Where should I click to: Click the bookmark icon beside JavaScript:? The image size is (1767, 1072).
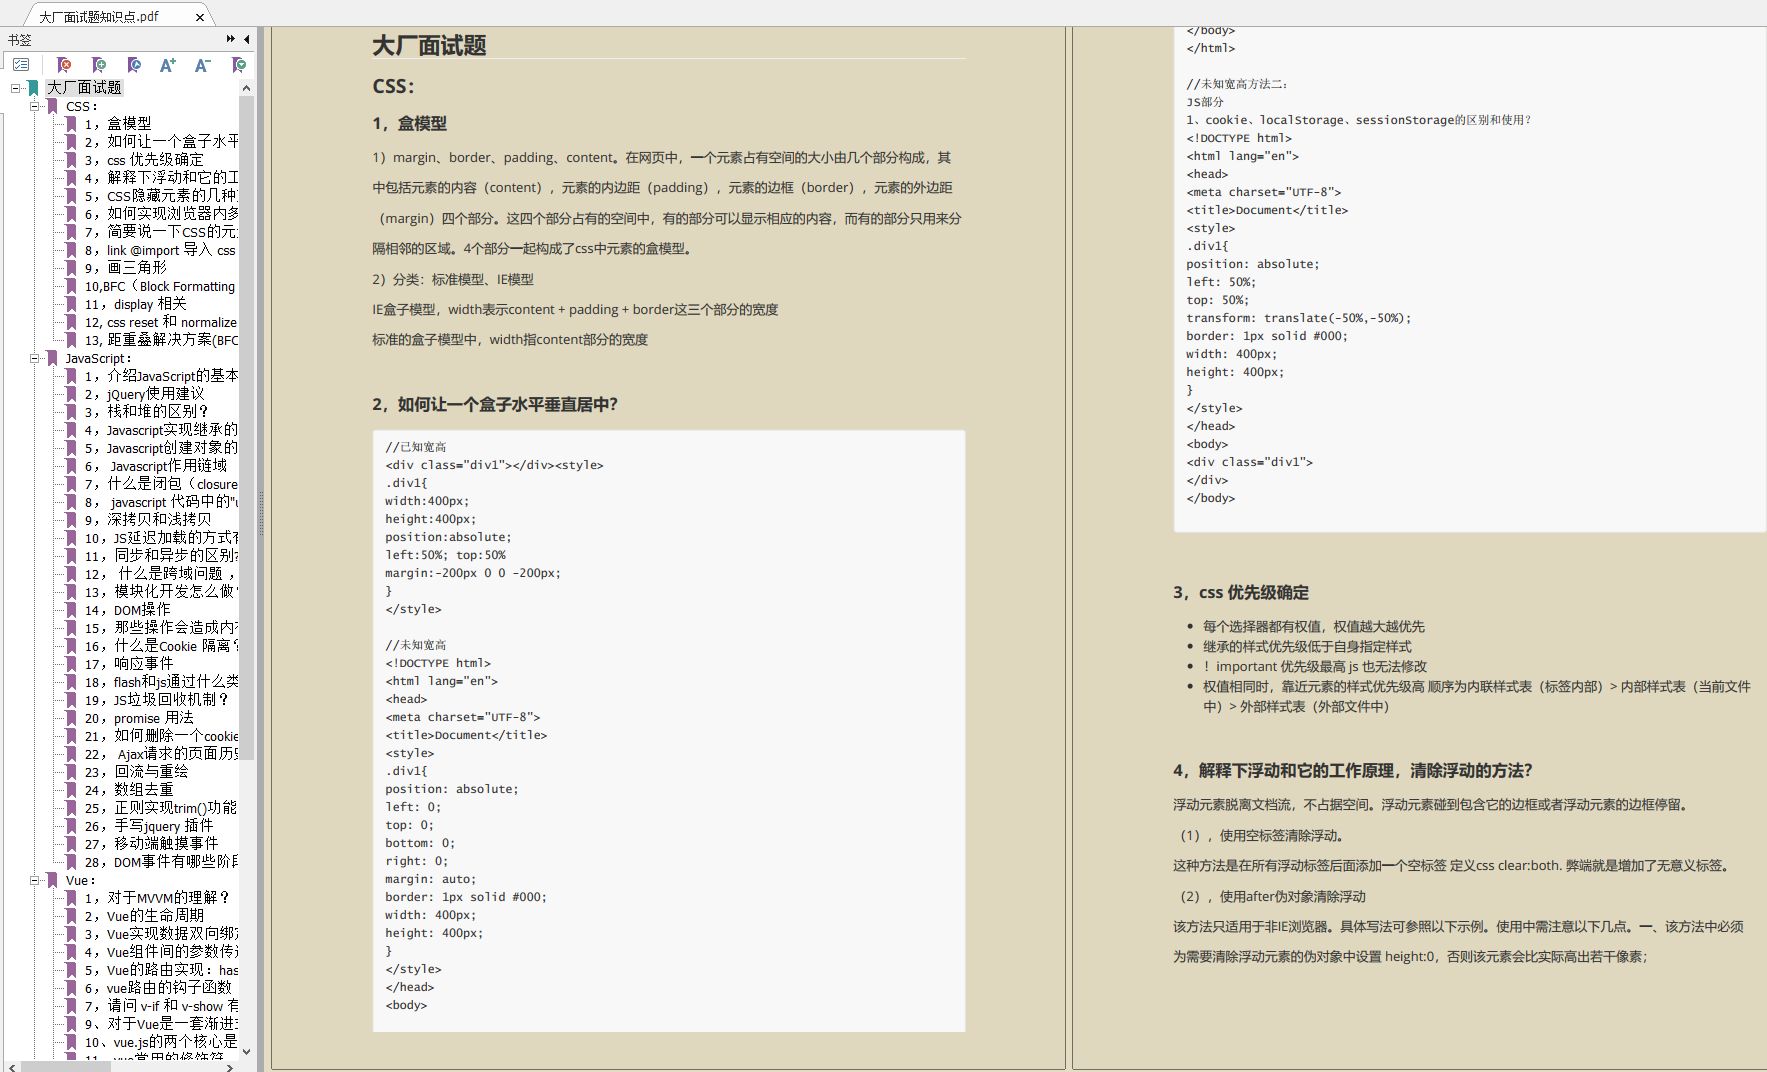53,358
